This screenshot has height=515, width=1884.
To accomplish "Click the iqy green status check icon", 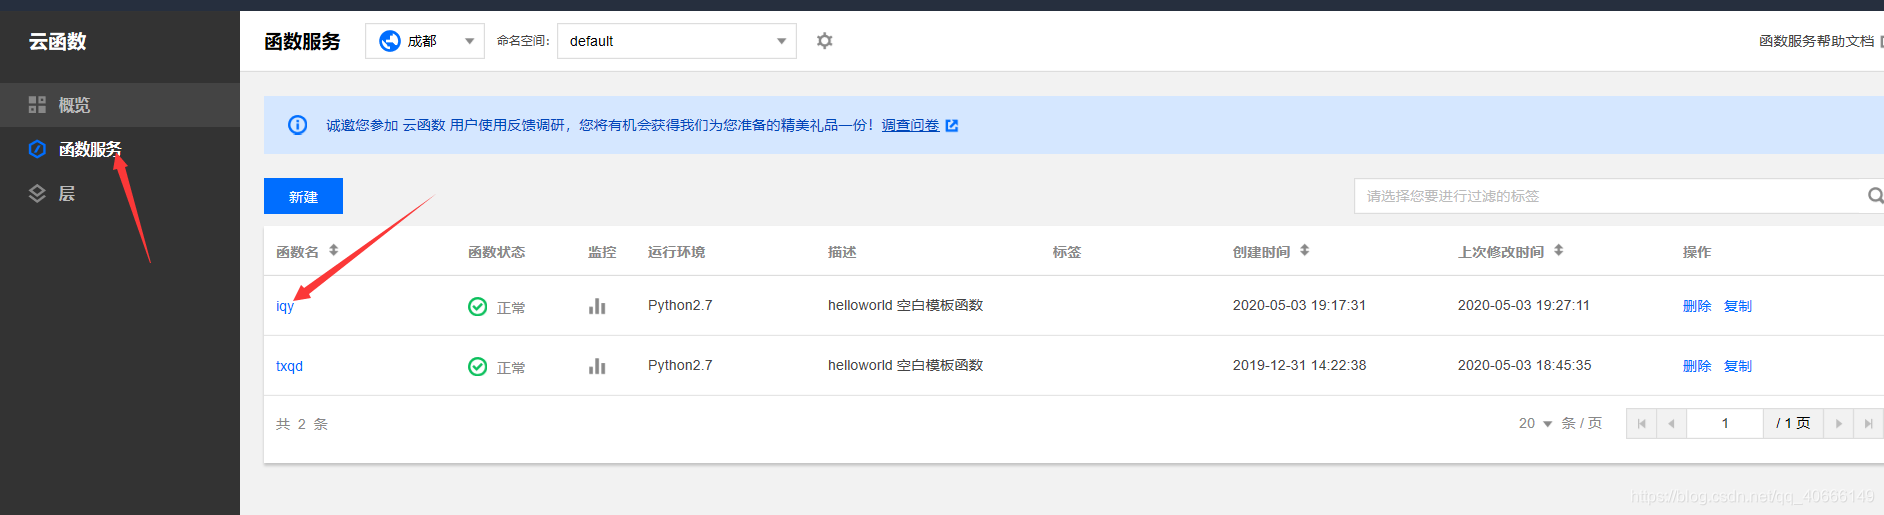I will pos(478,306).
